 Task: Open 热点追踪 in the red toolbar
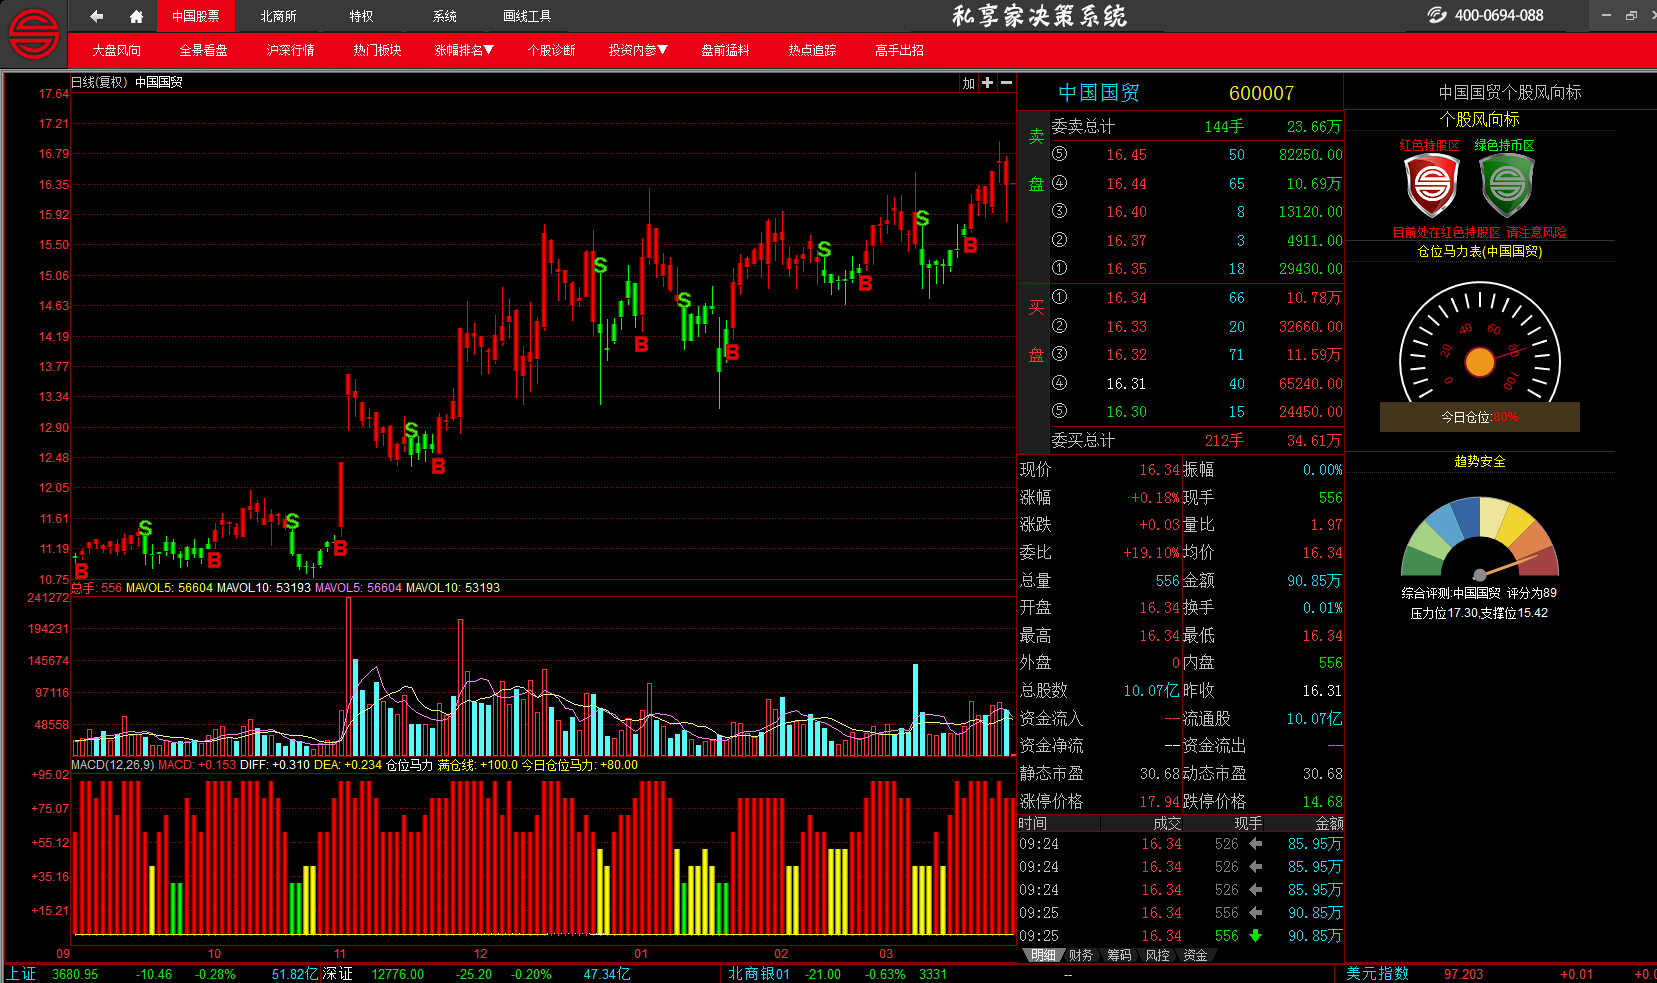(x=812, y=50)
